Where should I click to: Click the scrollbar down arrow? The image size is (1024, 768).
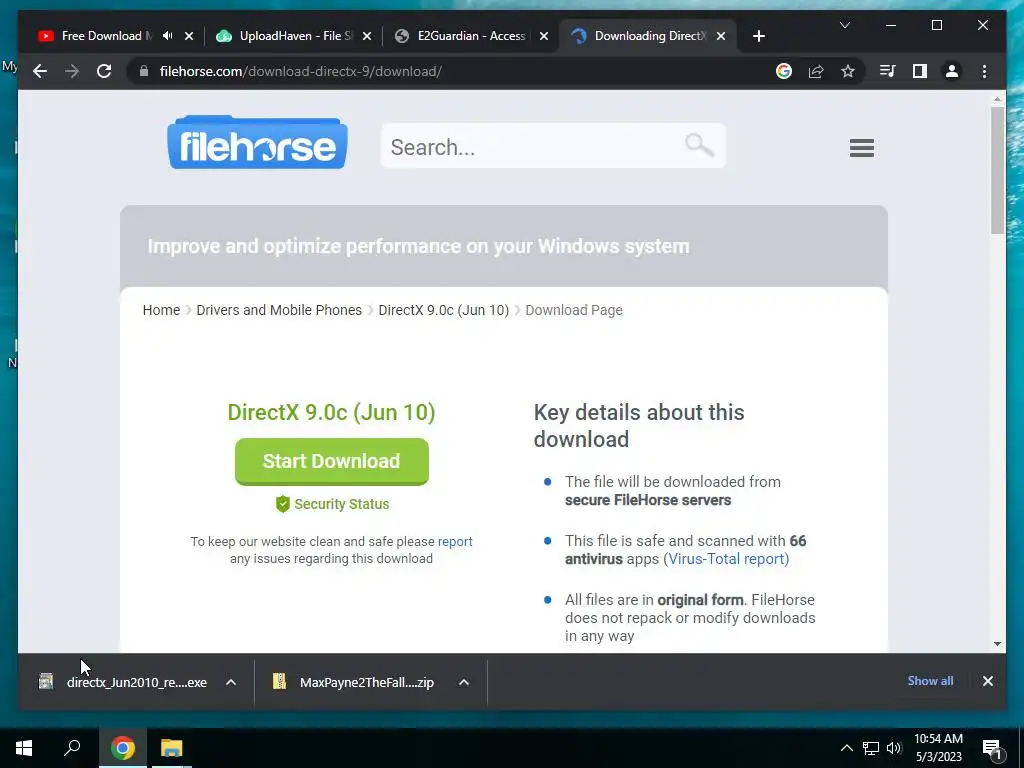997,643
